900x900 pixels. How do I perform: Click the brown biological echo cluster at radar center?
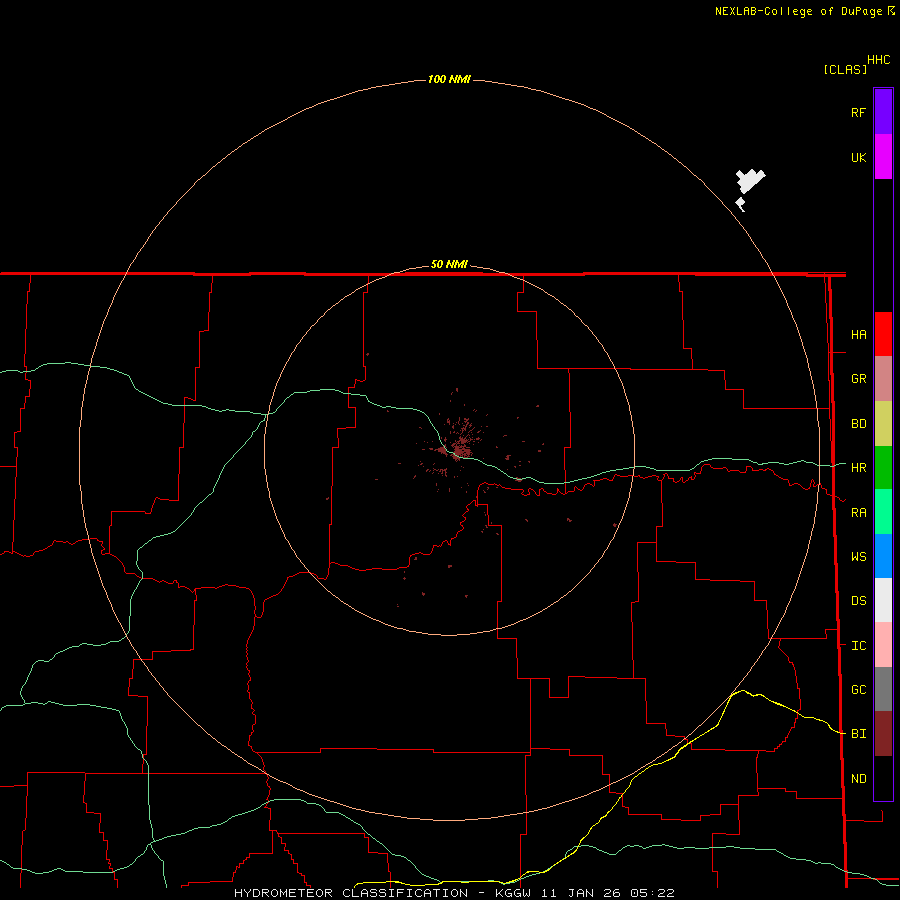coord(460,445)
